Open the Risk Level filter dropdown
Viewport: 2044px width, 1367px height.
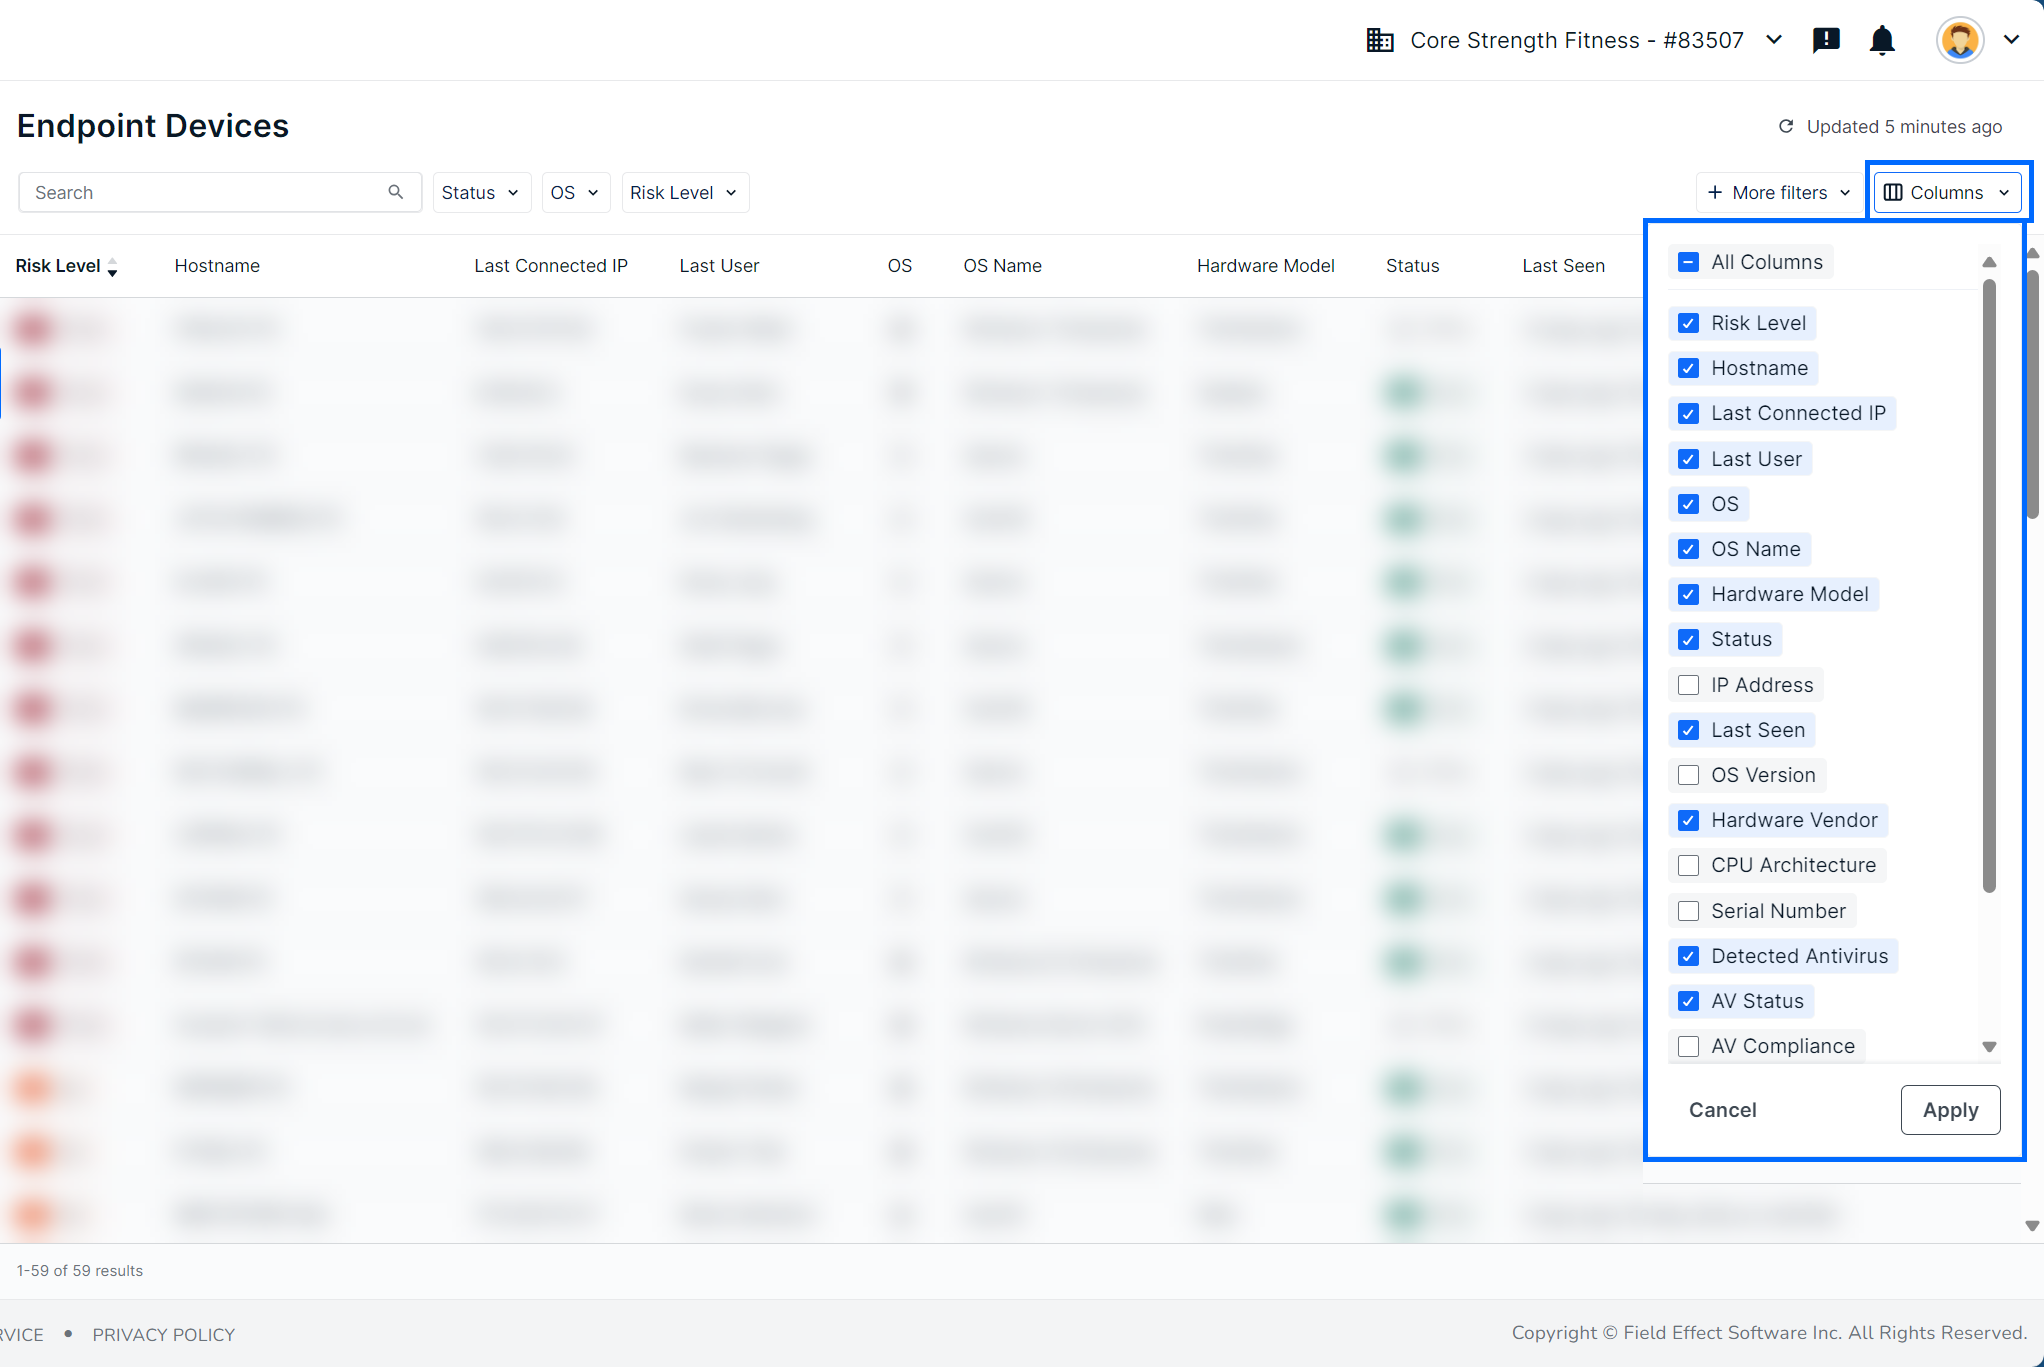(684, 192)
